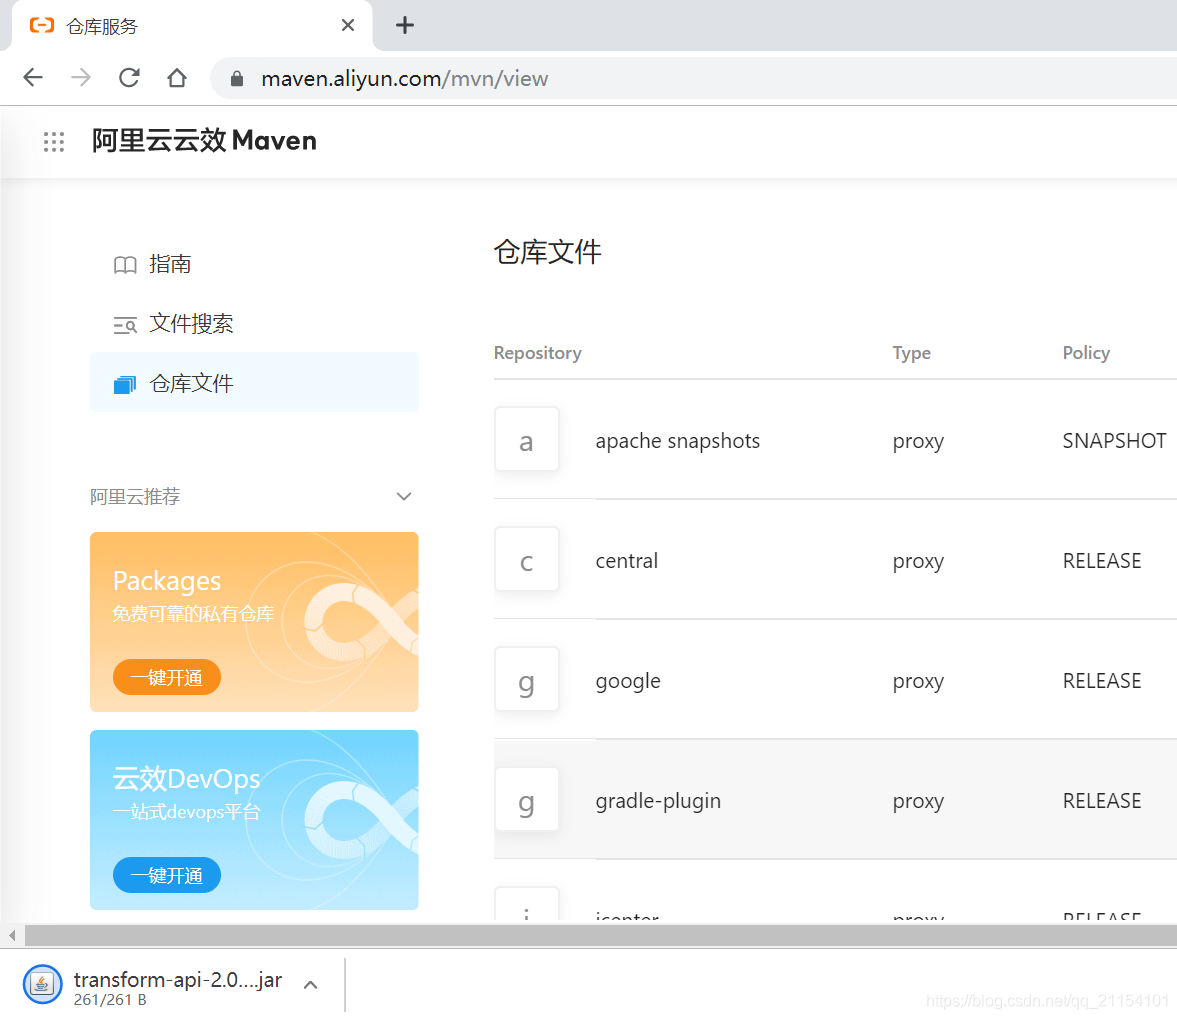Click the 阿里云云效 Maven title
This screenshot has height=1019, width=1177.
click(x=204, y=140)
